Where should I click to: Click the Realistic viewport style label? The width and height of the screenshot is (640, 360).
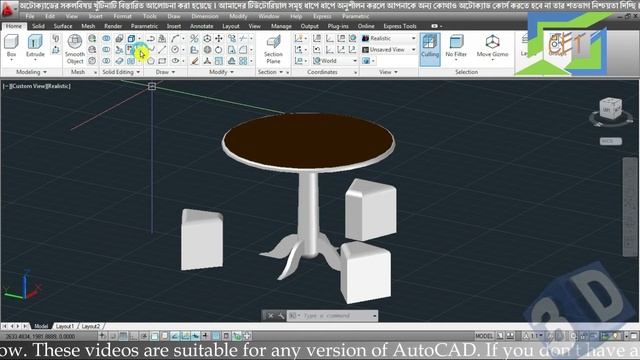tap(58, 86)
